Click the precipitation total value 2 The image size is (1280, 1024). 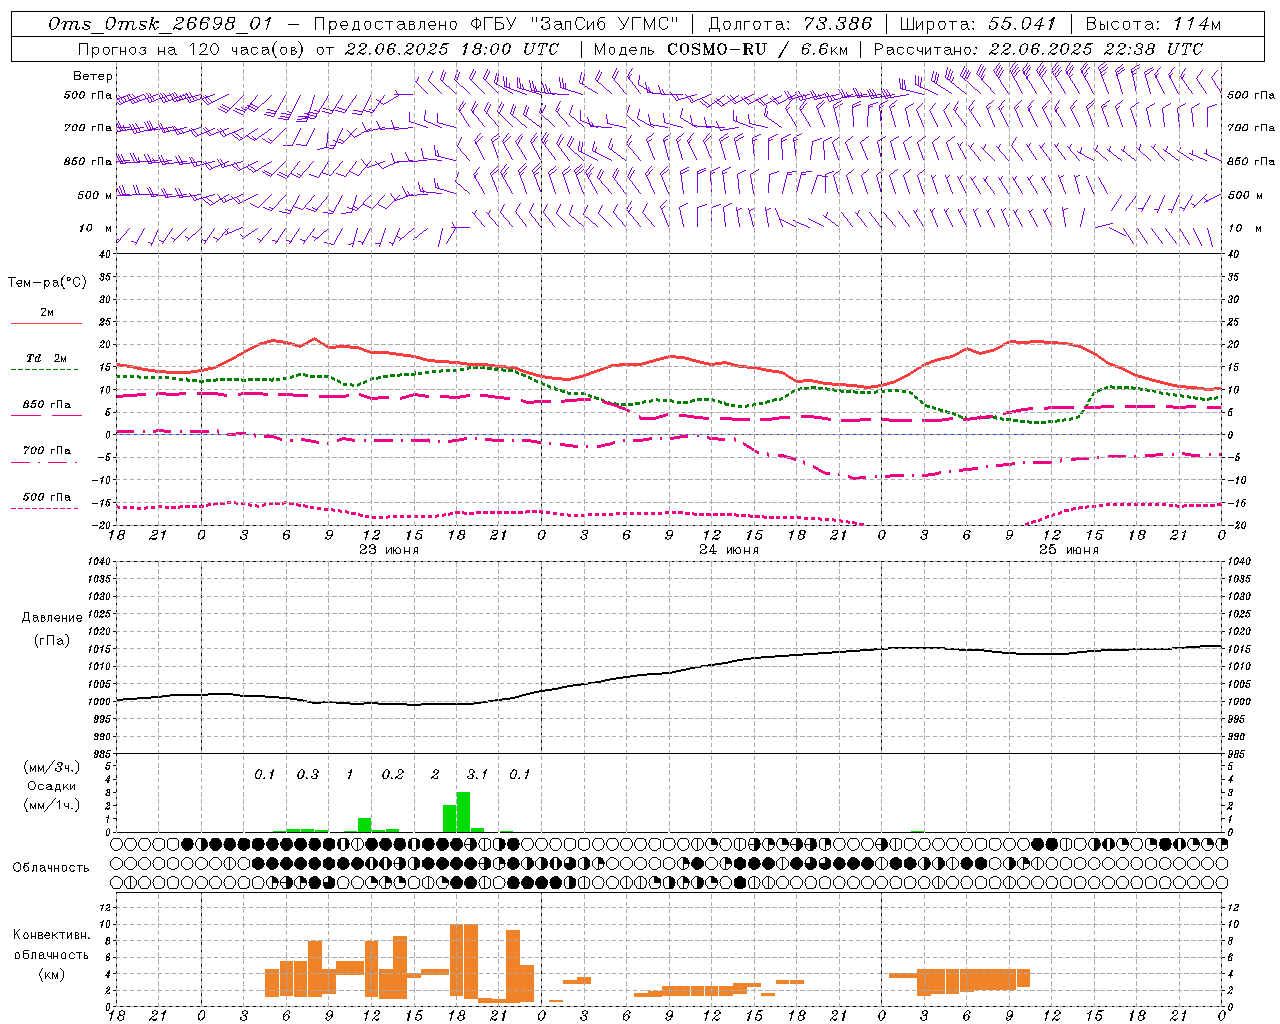point(435,775)
